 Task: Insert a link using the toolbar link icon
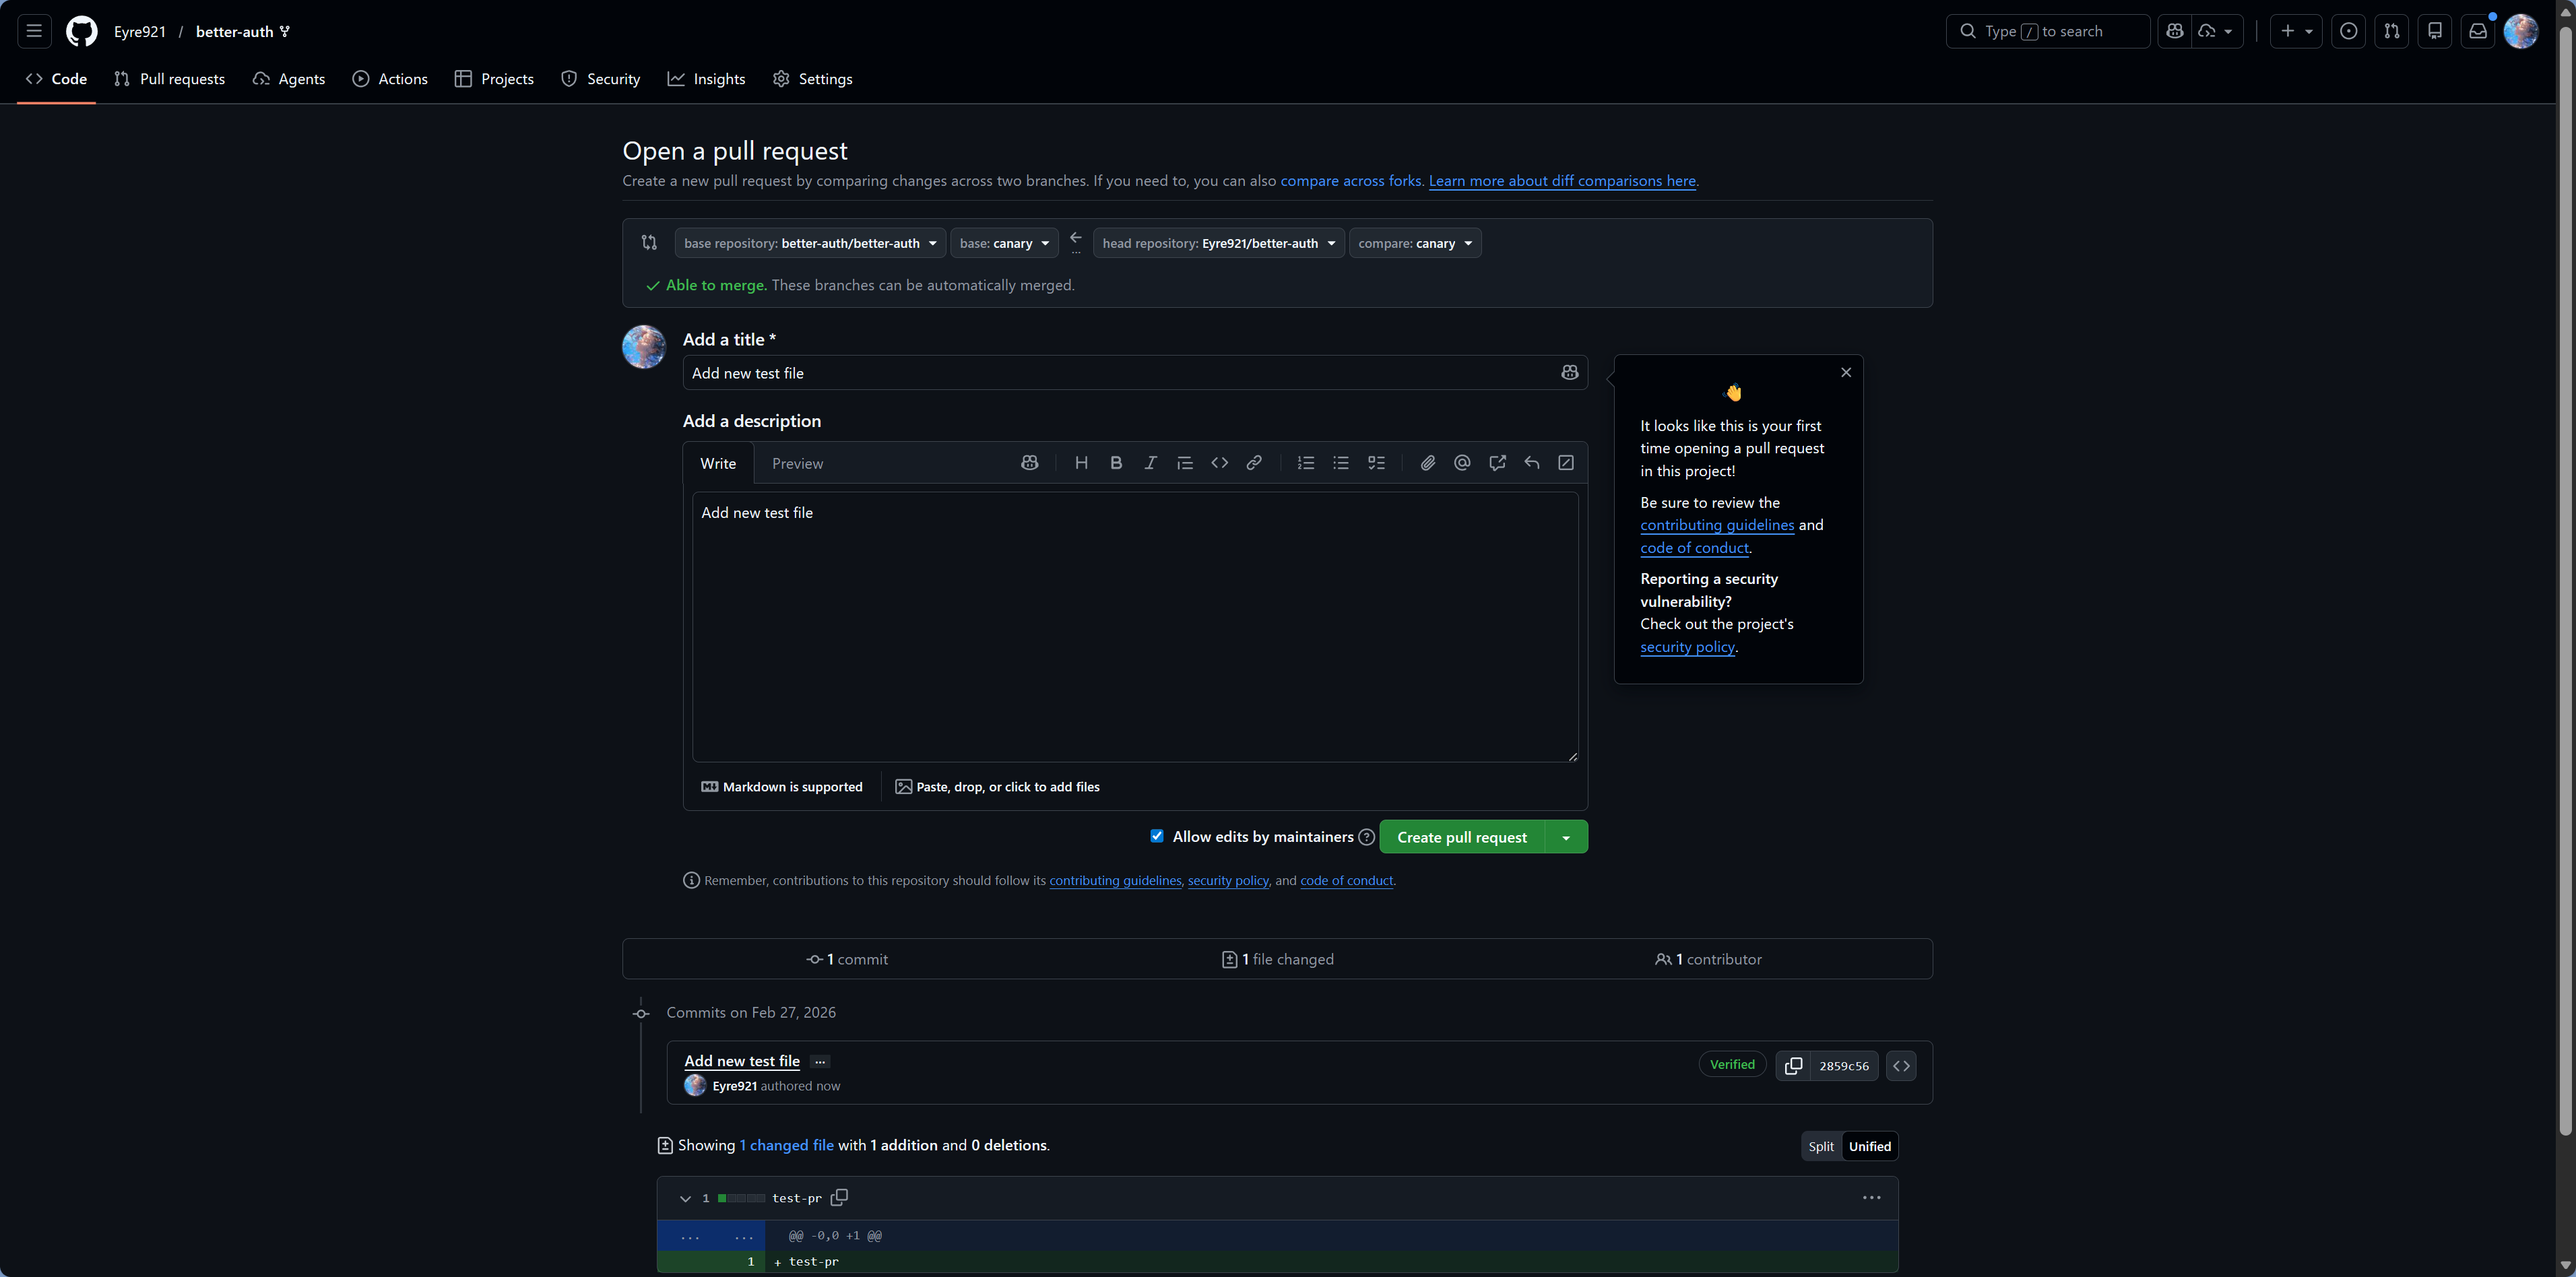[1253, 463]
